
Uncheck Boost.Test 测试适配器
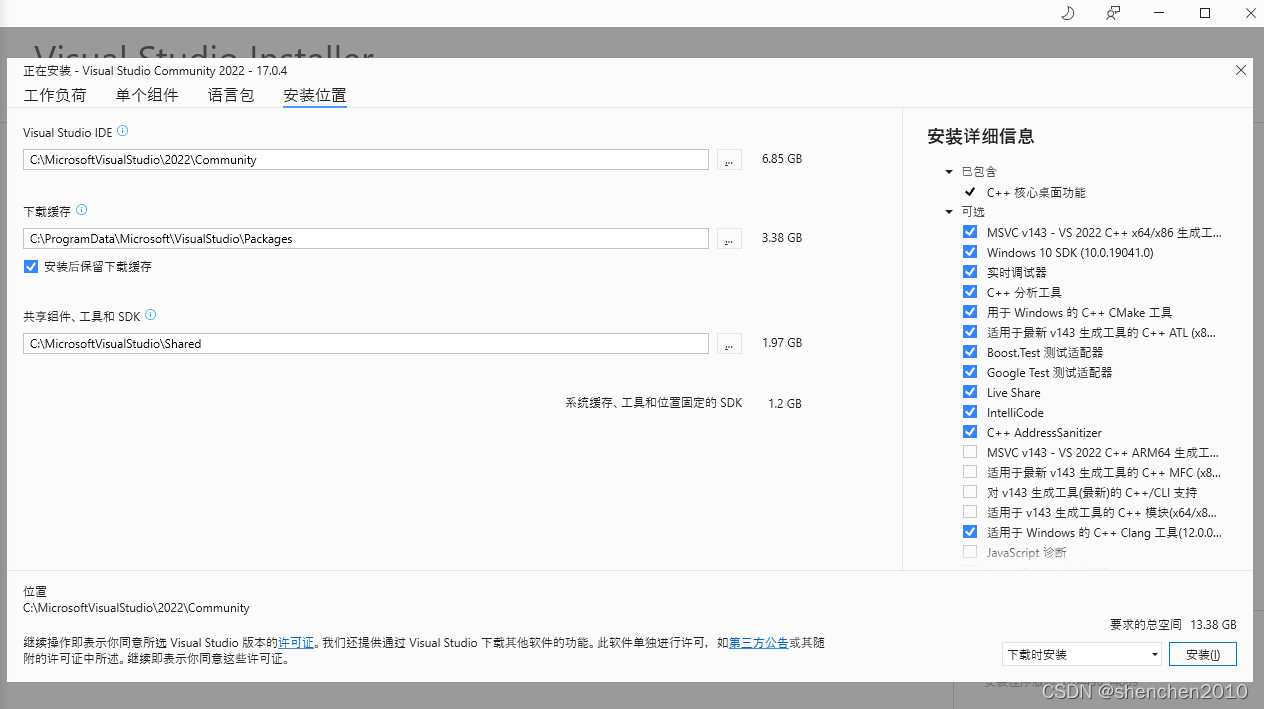coord(970,352)
